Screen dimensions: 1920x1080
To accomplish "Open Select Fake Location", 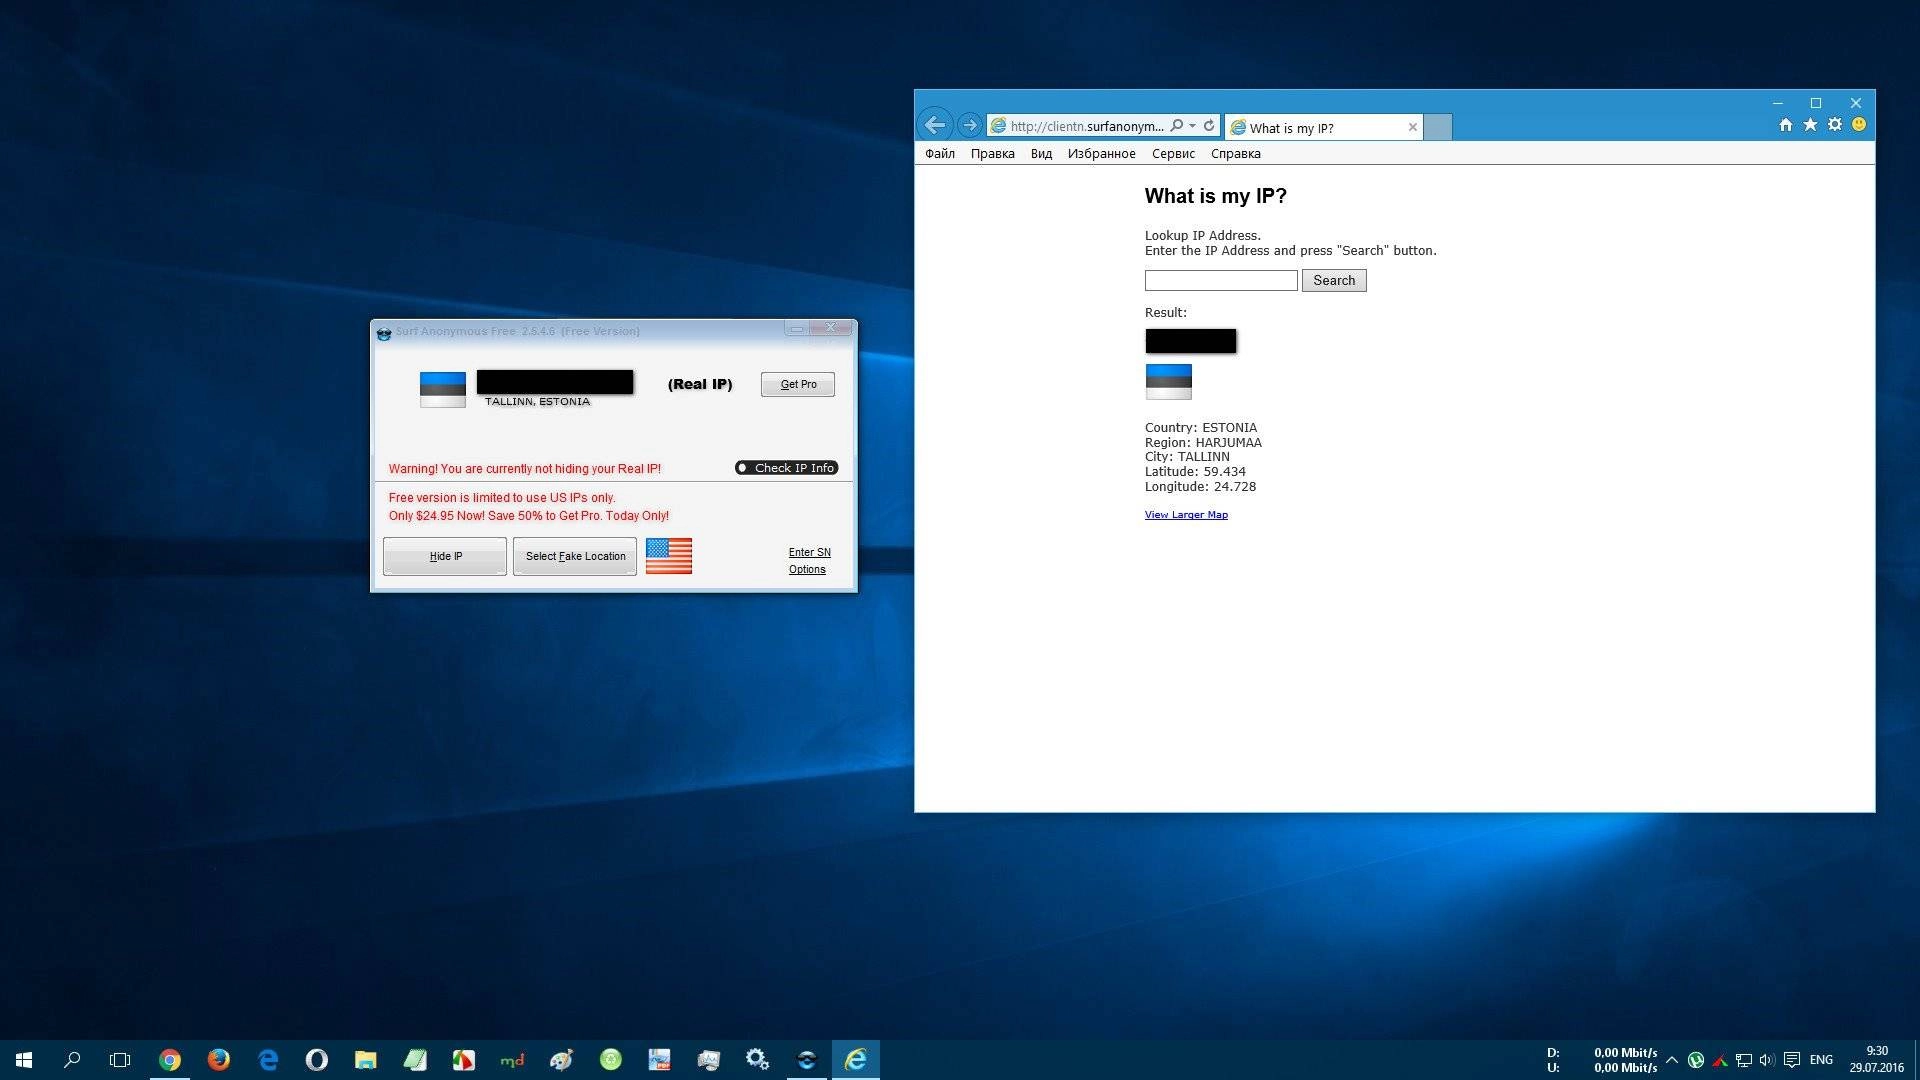I will 575,556.
